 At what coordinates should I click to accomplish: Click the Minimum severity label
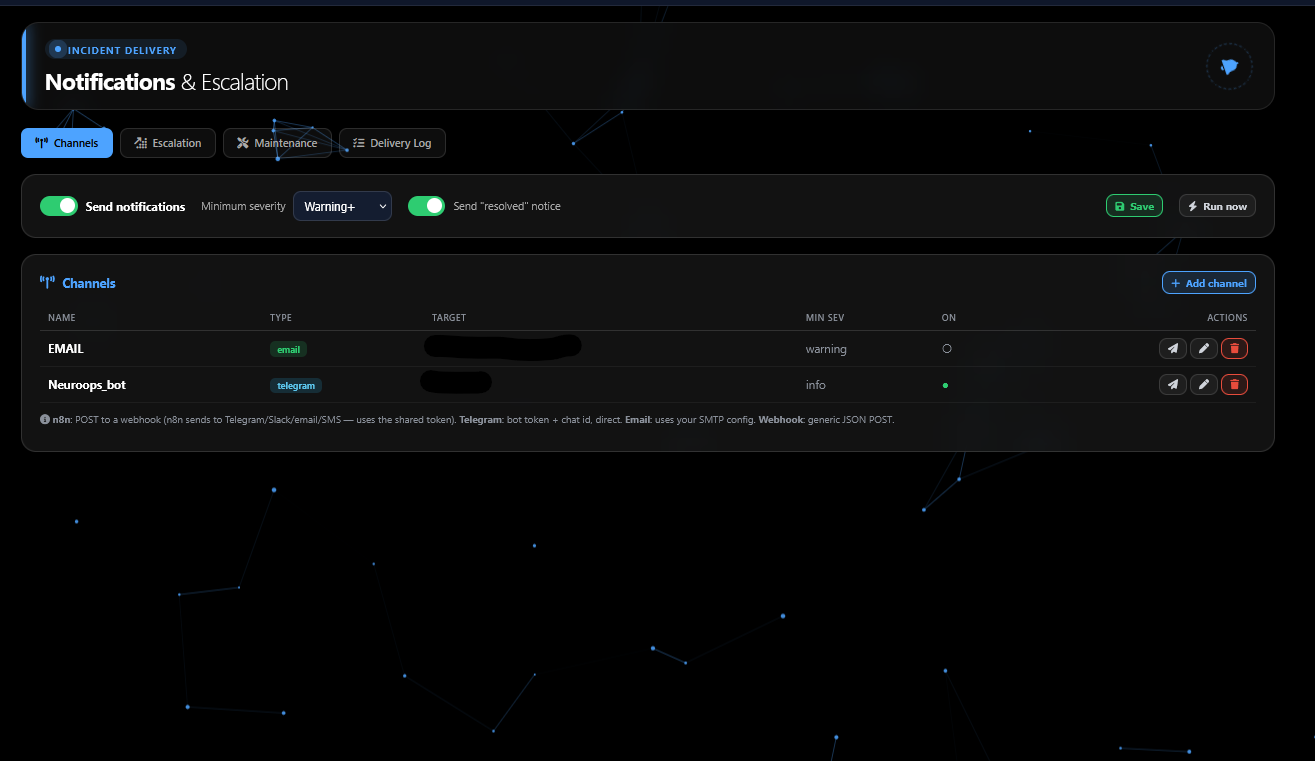243,206
